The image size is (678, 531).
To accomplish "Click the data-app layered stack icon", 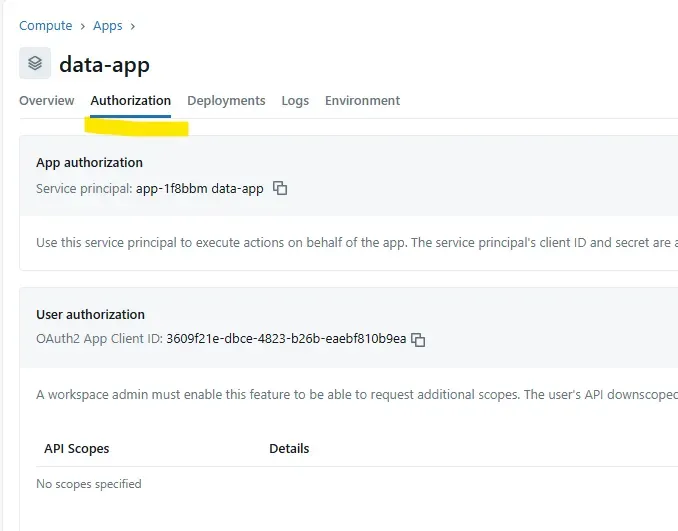I will (35, 64).
